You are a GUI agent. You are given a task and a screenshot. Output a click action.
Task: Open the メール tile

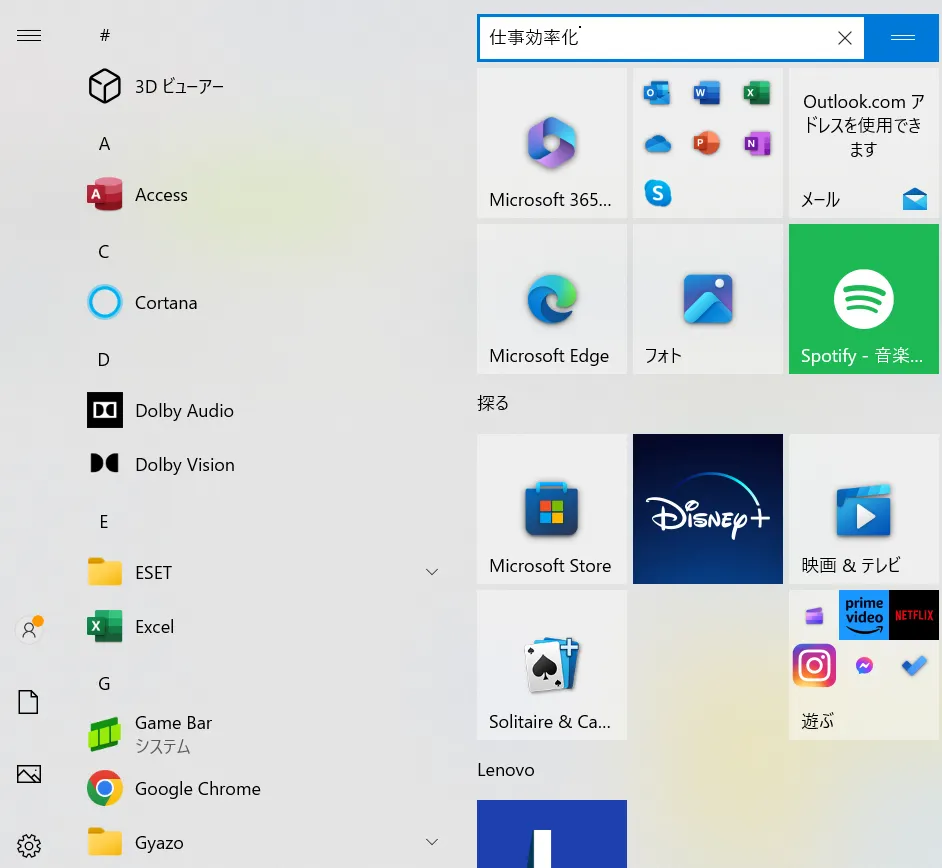point(863,143)
